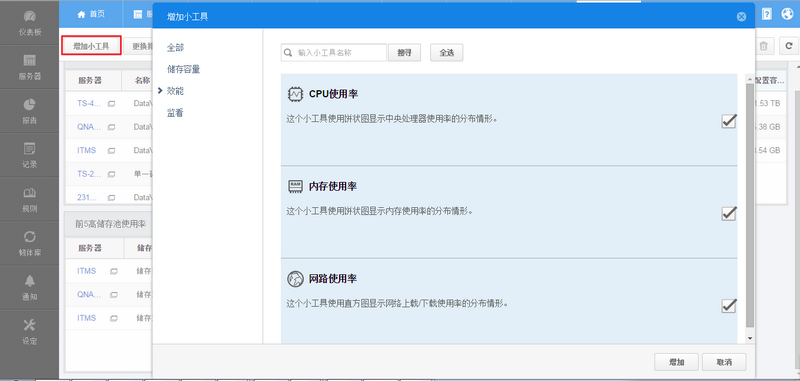This screenshot has height=381, width=800.
Task: Uncheck the CPU使用率 widget checkbox
Action: coord(729,121)
